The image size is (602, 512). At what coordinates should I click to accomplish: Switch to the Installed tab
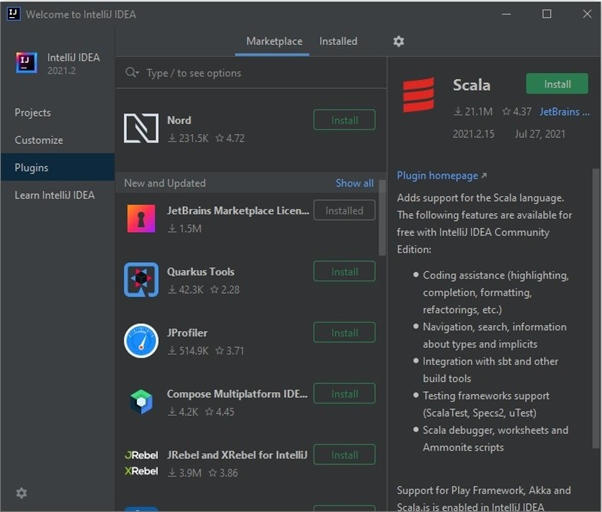(338, 41)
